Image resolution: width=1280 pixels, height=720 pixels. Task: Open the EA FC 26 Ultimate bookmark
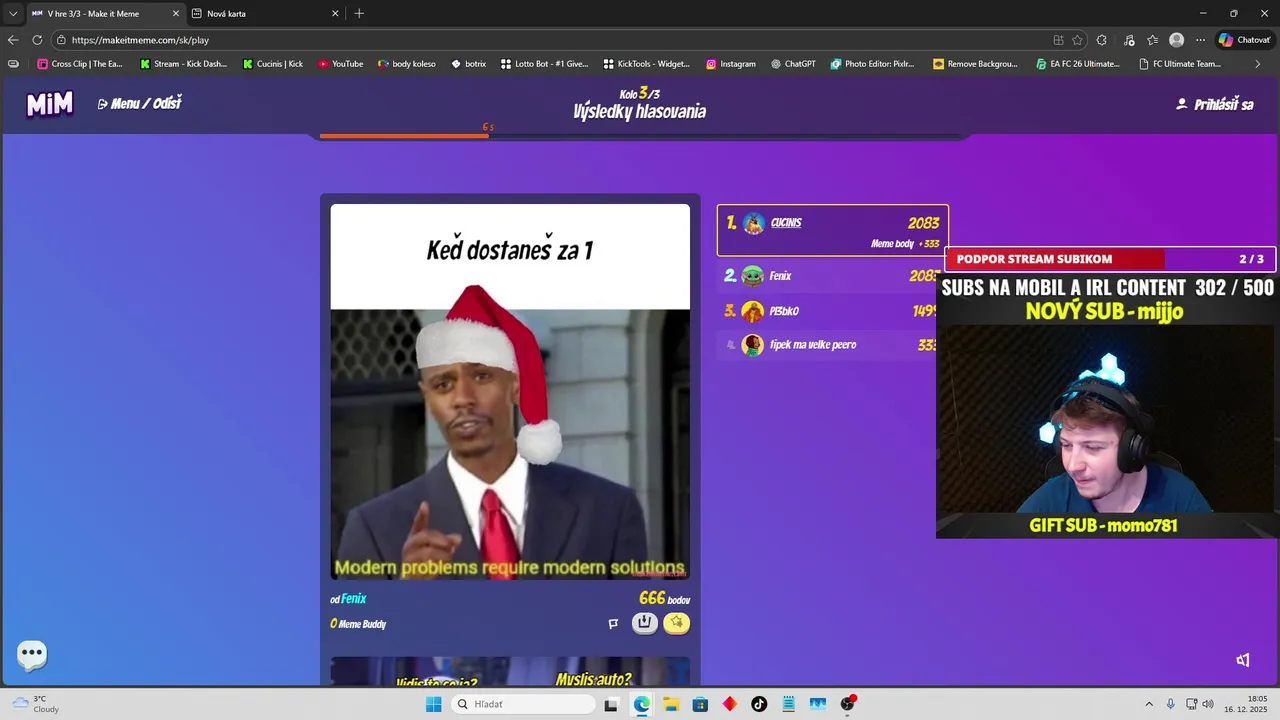click(x=1079, y=64)
